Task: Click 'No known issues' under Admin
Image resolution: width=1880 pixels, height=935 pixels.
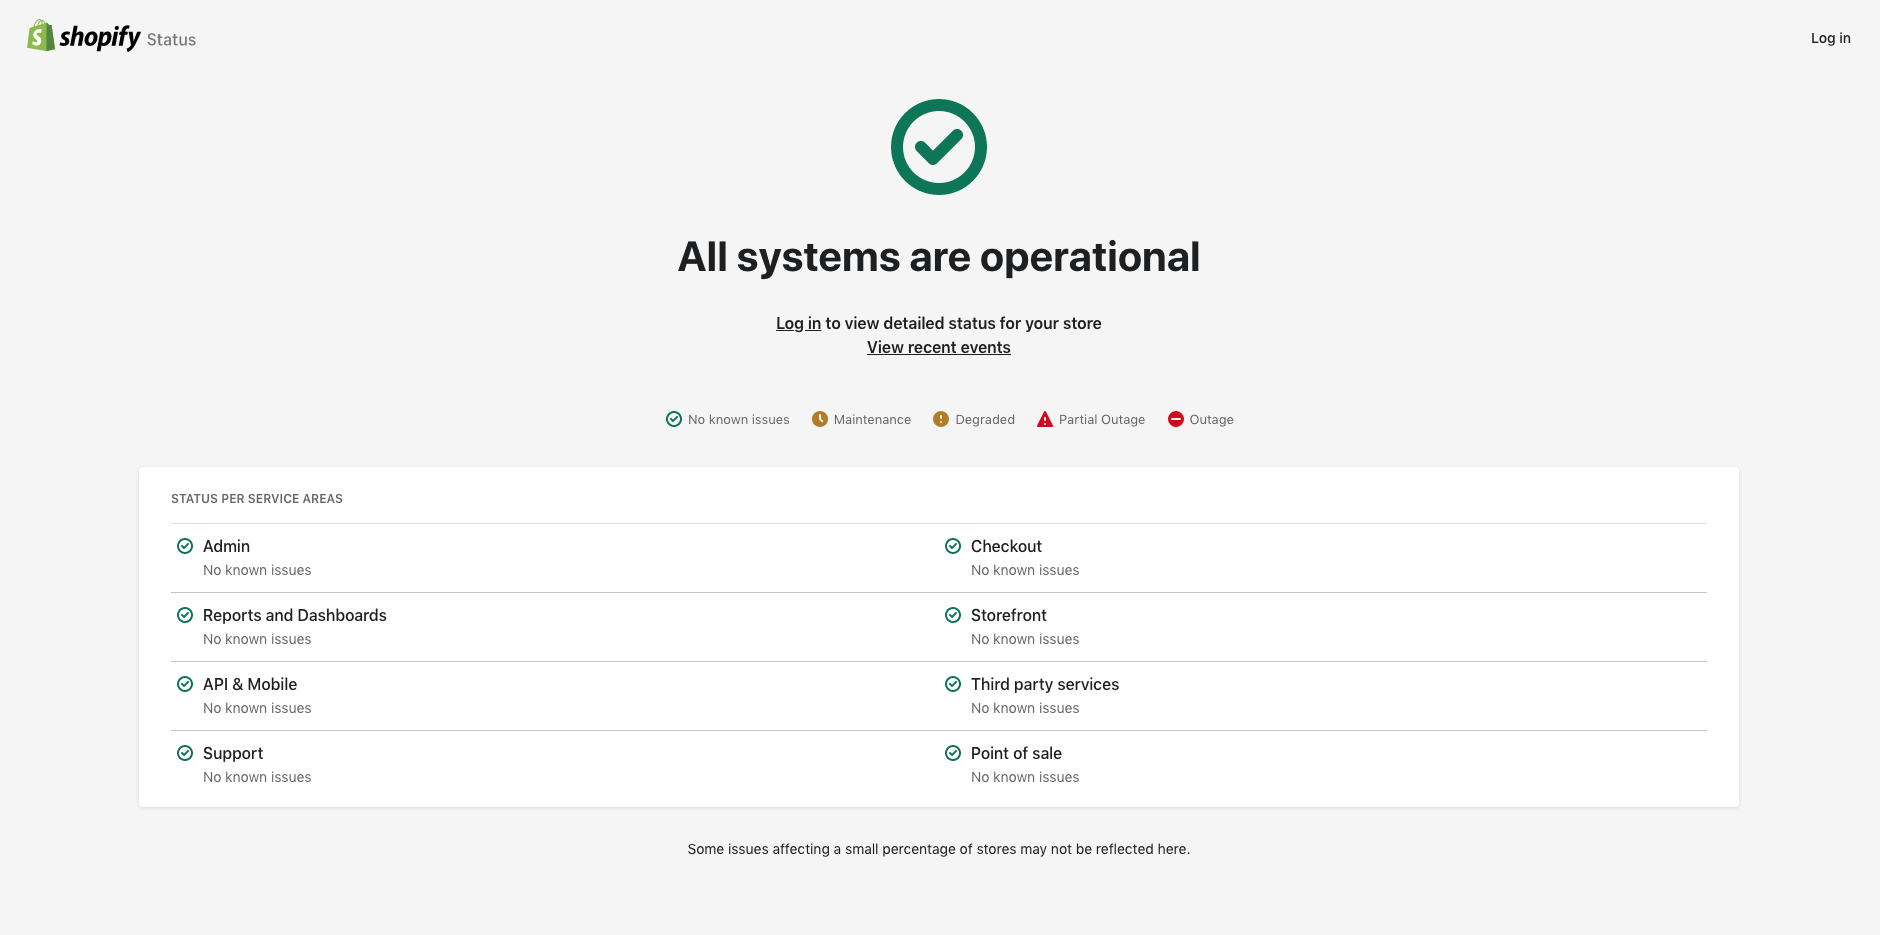Action: 257,570
